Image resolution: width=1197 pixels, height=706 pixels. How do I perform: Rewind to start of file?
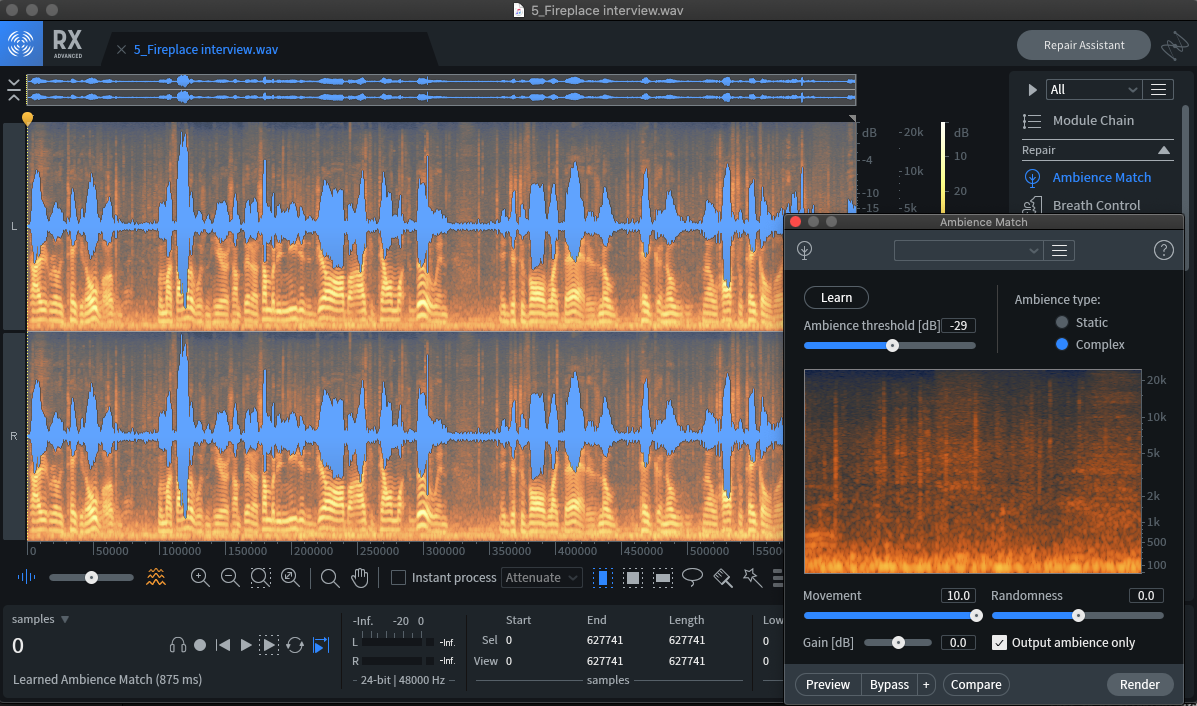tap(223, 645)
